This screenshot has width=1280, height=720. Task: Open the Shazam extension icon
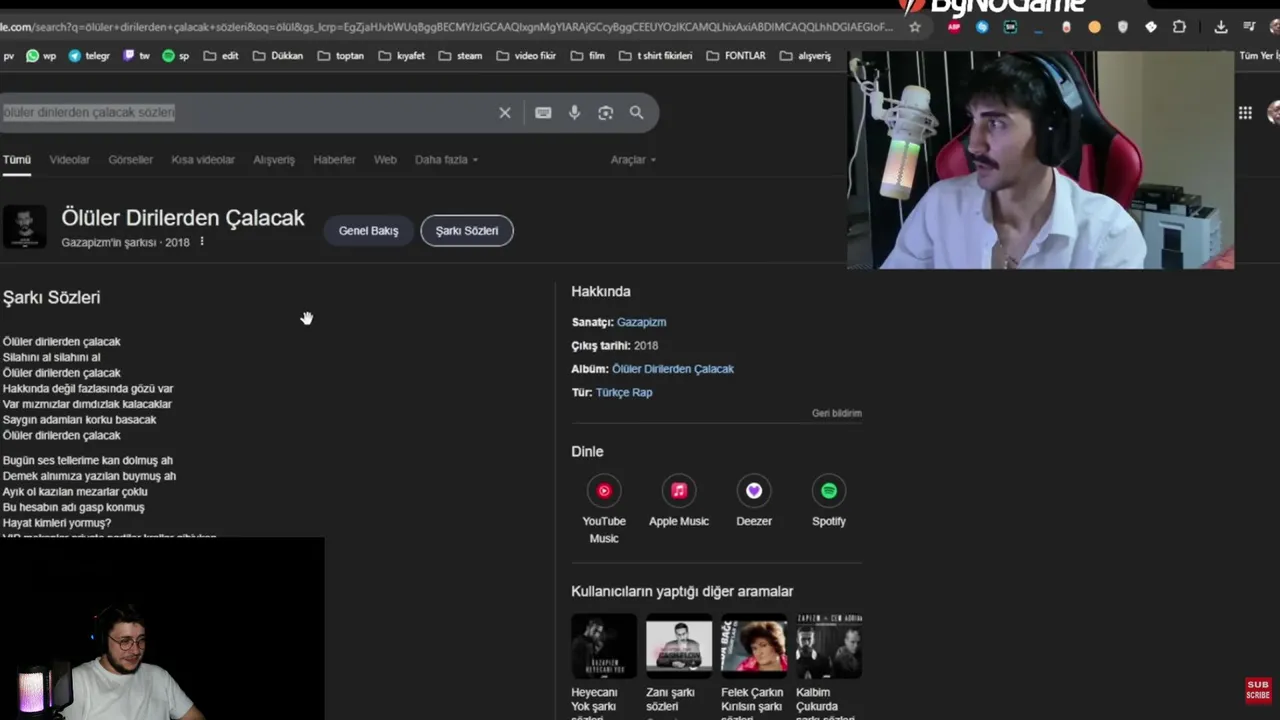(x=982, y=27)
